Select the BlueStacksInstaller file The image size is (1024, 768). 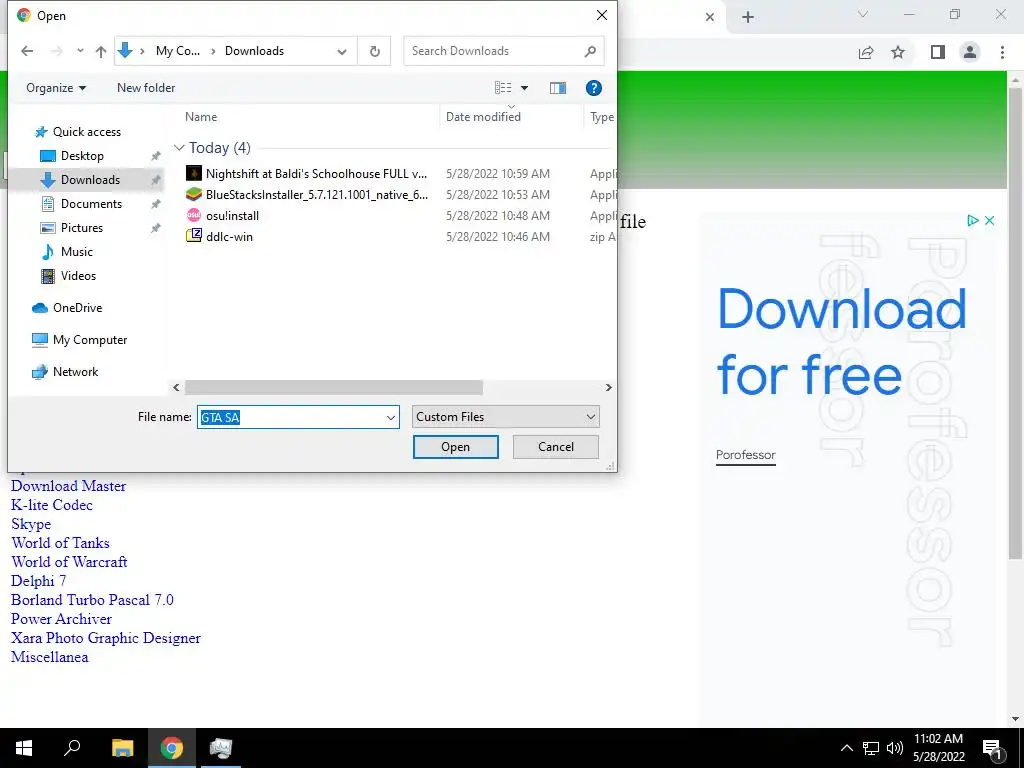(x=317, y=195)
